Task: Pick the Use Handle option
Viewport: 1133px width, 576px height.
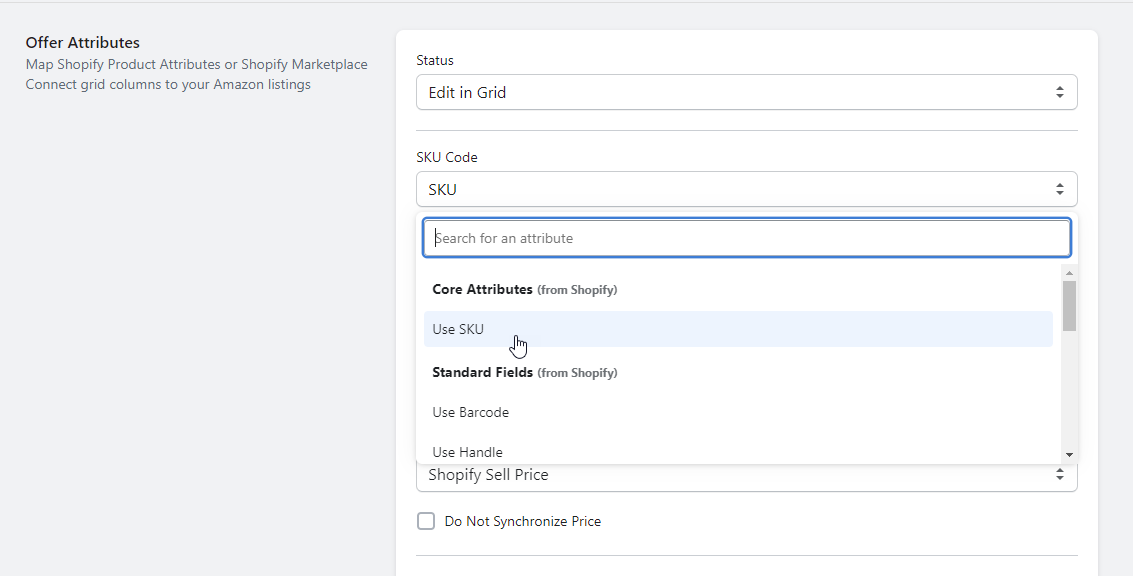Action: coord(738,452)
